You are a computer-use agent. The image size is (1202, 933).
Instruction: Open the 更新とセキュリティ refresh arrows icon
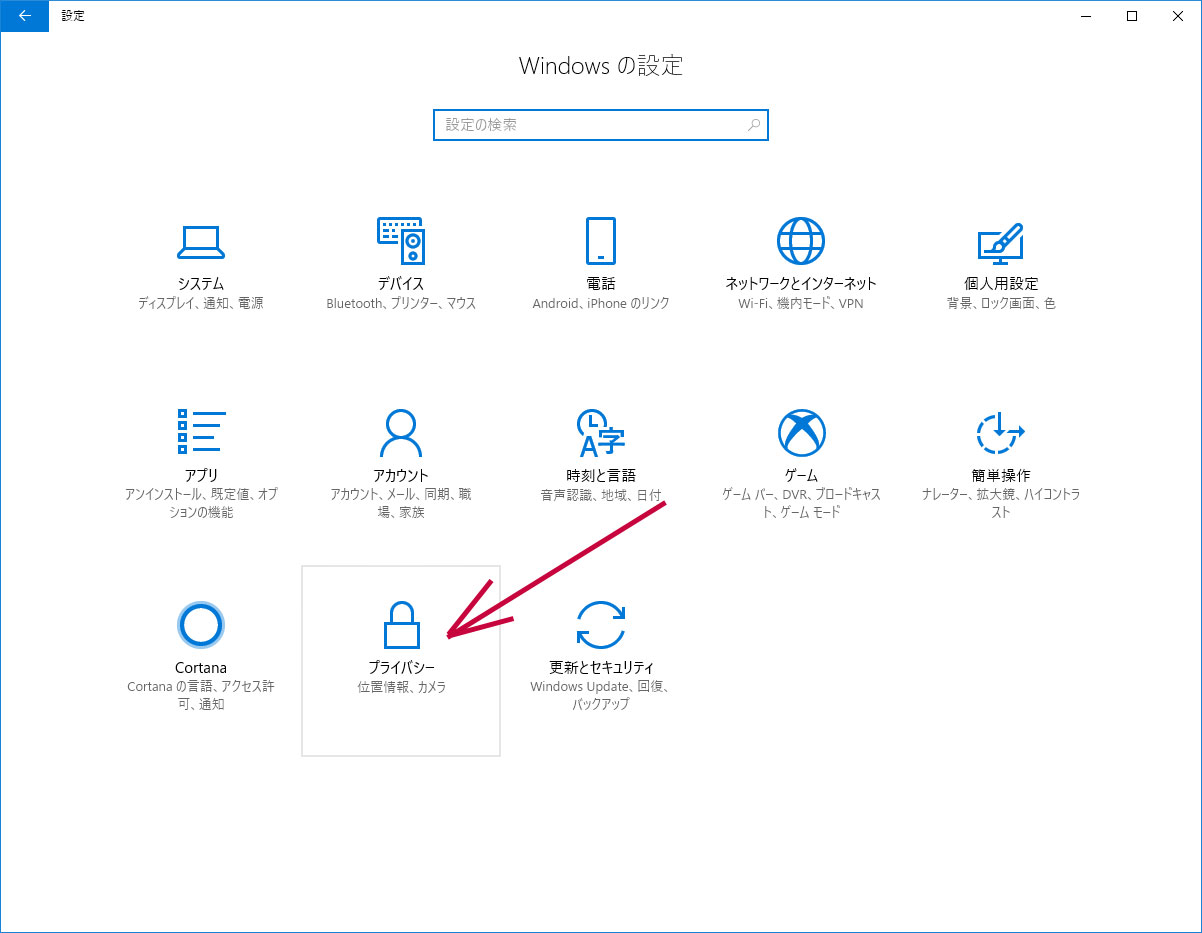pyautogui.click(x=601, y=625)
